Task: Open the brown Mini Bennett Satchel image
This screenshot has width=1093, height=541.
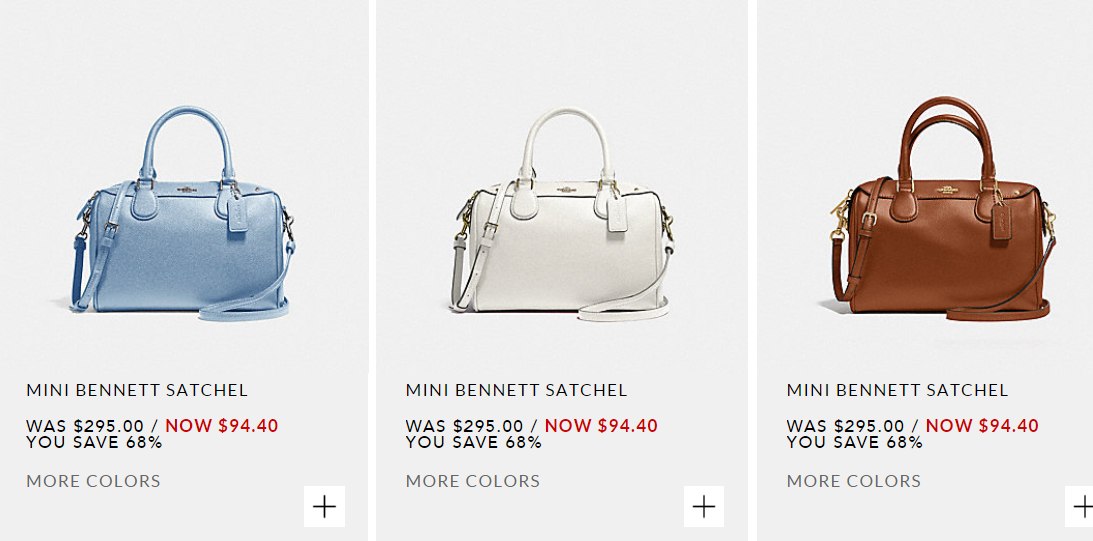Action: tap(942, 208)
